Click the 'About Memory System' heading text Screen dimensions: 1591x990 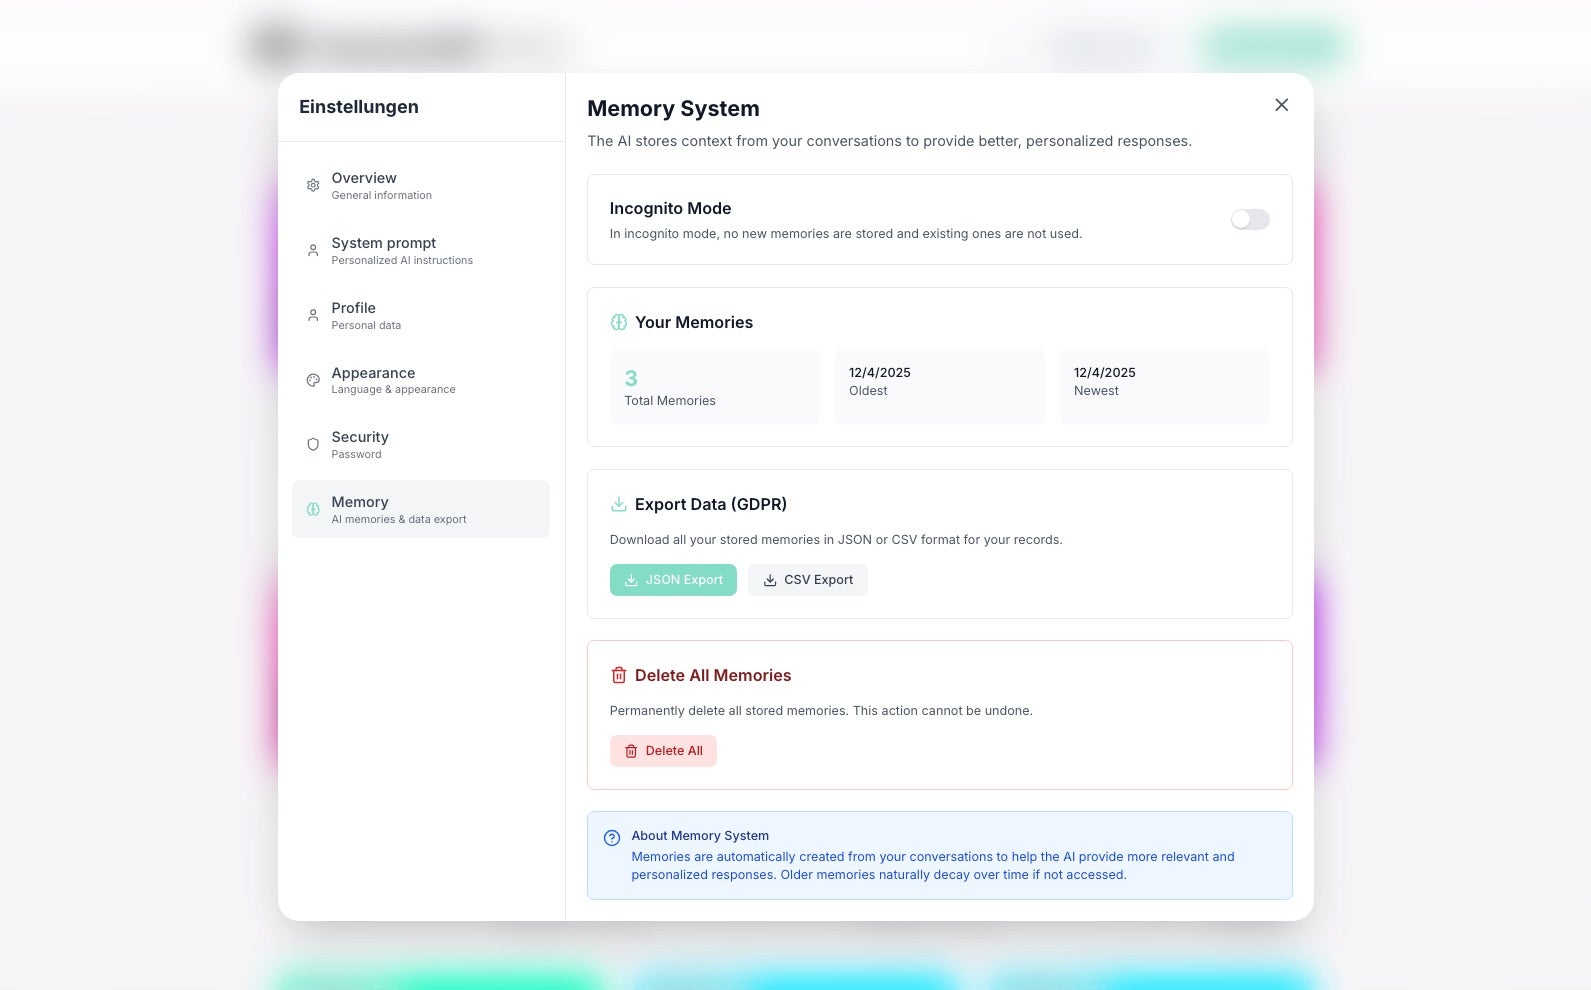[x=700, y=836]
